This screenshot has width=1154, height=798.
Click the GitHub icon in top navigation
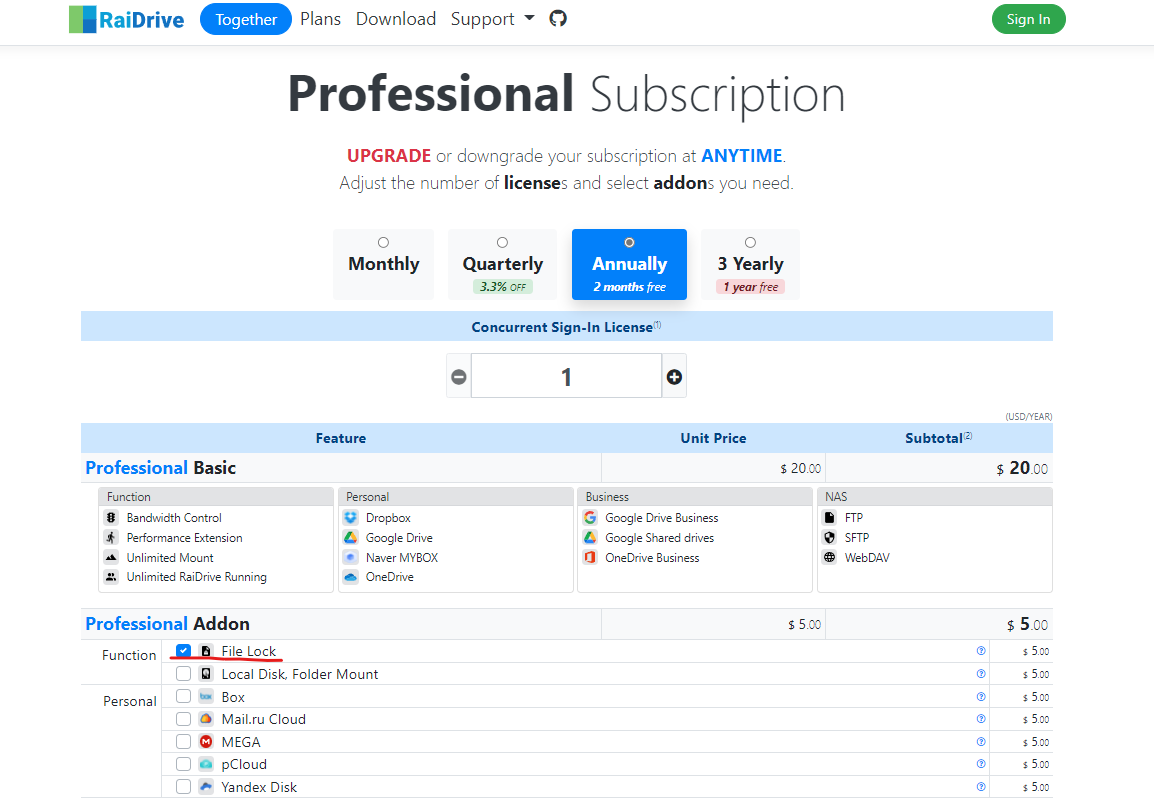tap(557, 17)
